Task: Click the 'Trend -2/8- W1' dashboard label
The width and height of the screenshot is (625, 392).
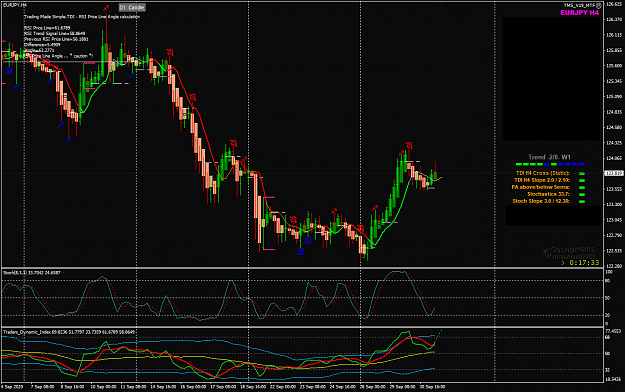Action: (x=549, y=157)
